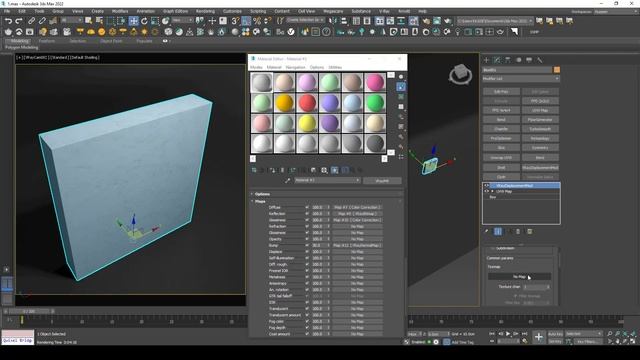
Task: Expand the UVW Map modifier subtree arrow
Action: (x=492, y=191)
